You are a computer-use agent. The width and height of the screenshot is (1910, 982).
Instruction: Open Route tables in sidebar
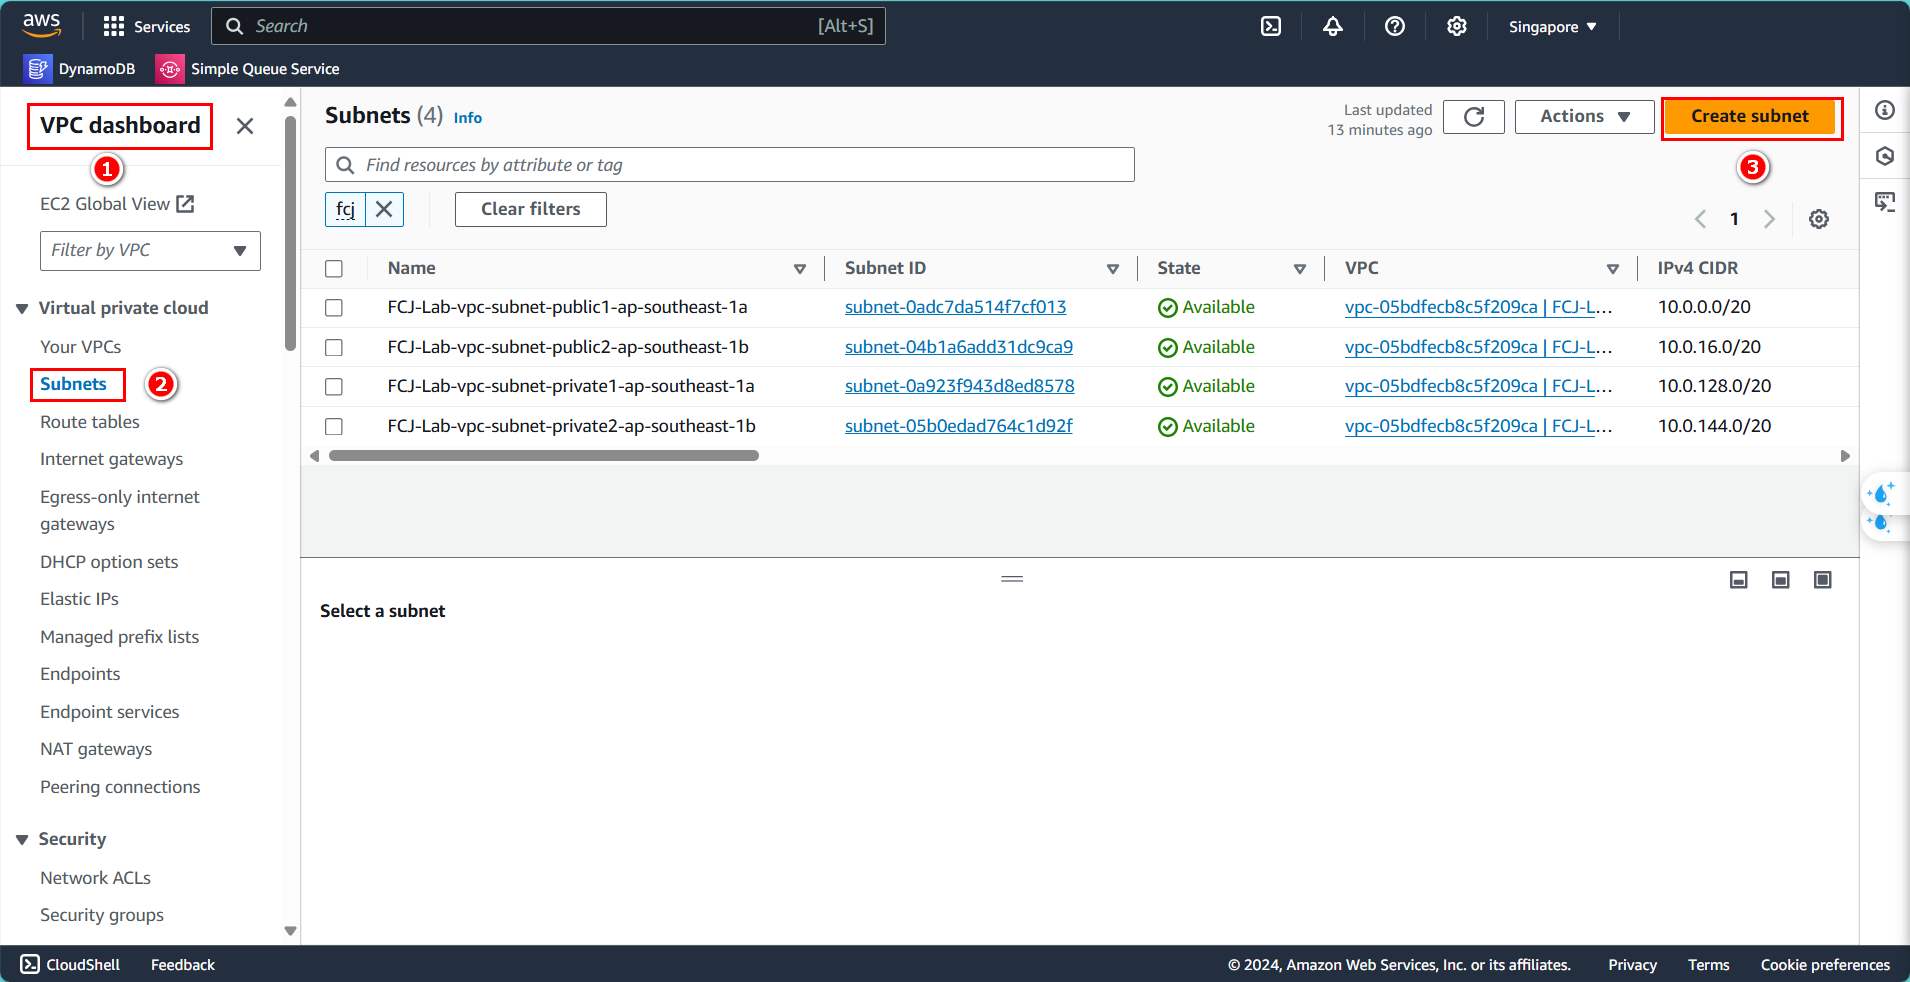90,422
